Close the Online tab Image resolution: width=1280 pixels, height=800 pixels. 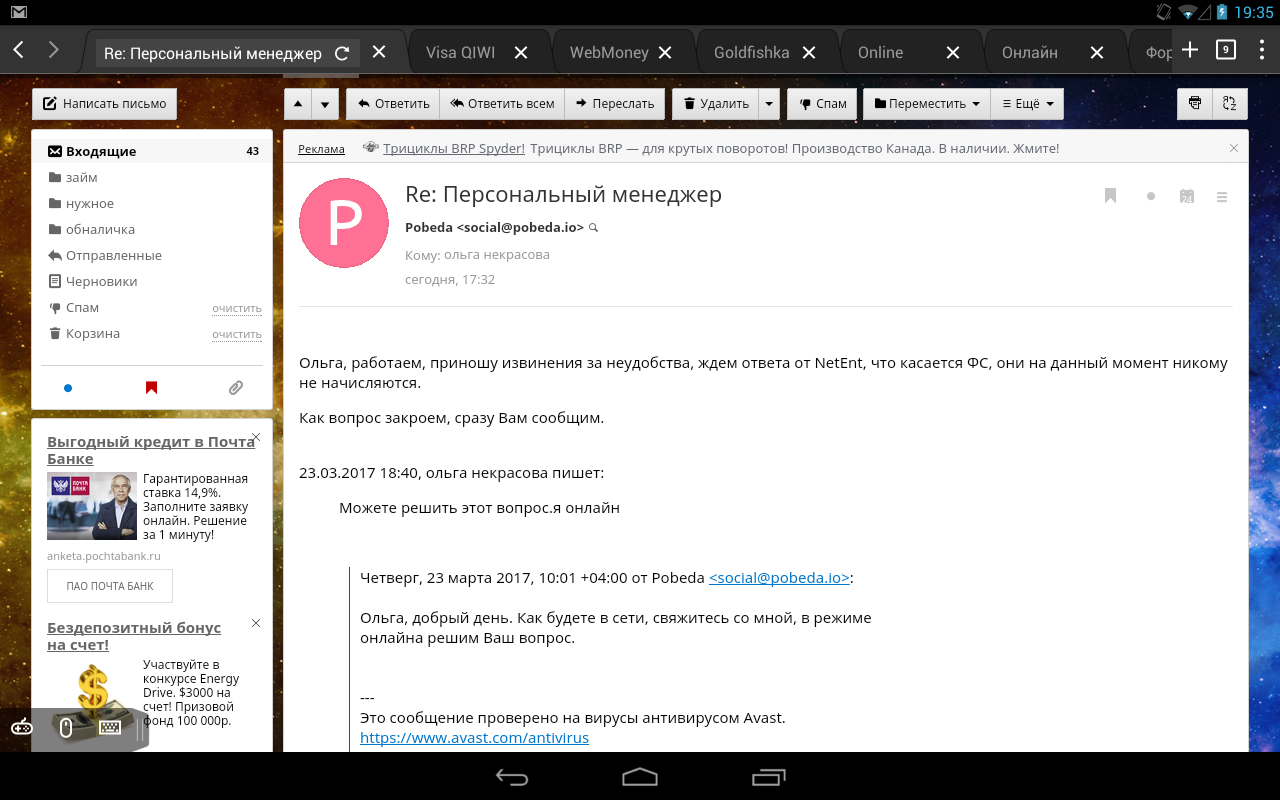953,53
